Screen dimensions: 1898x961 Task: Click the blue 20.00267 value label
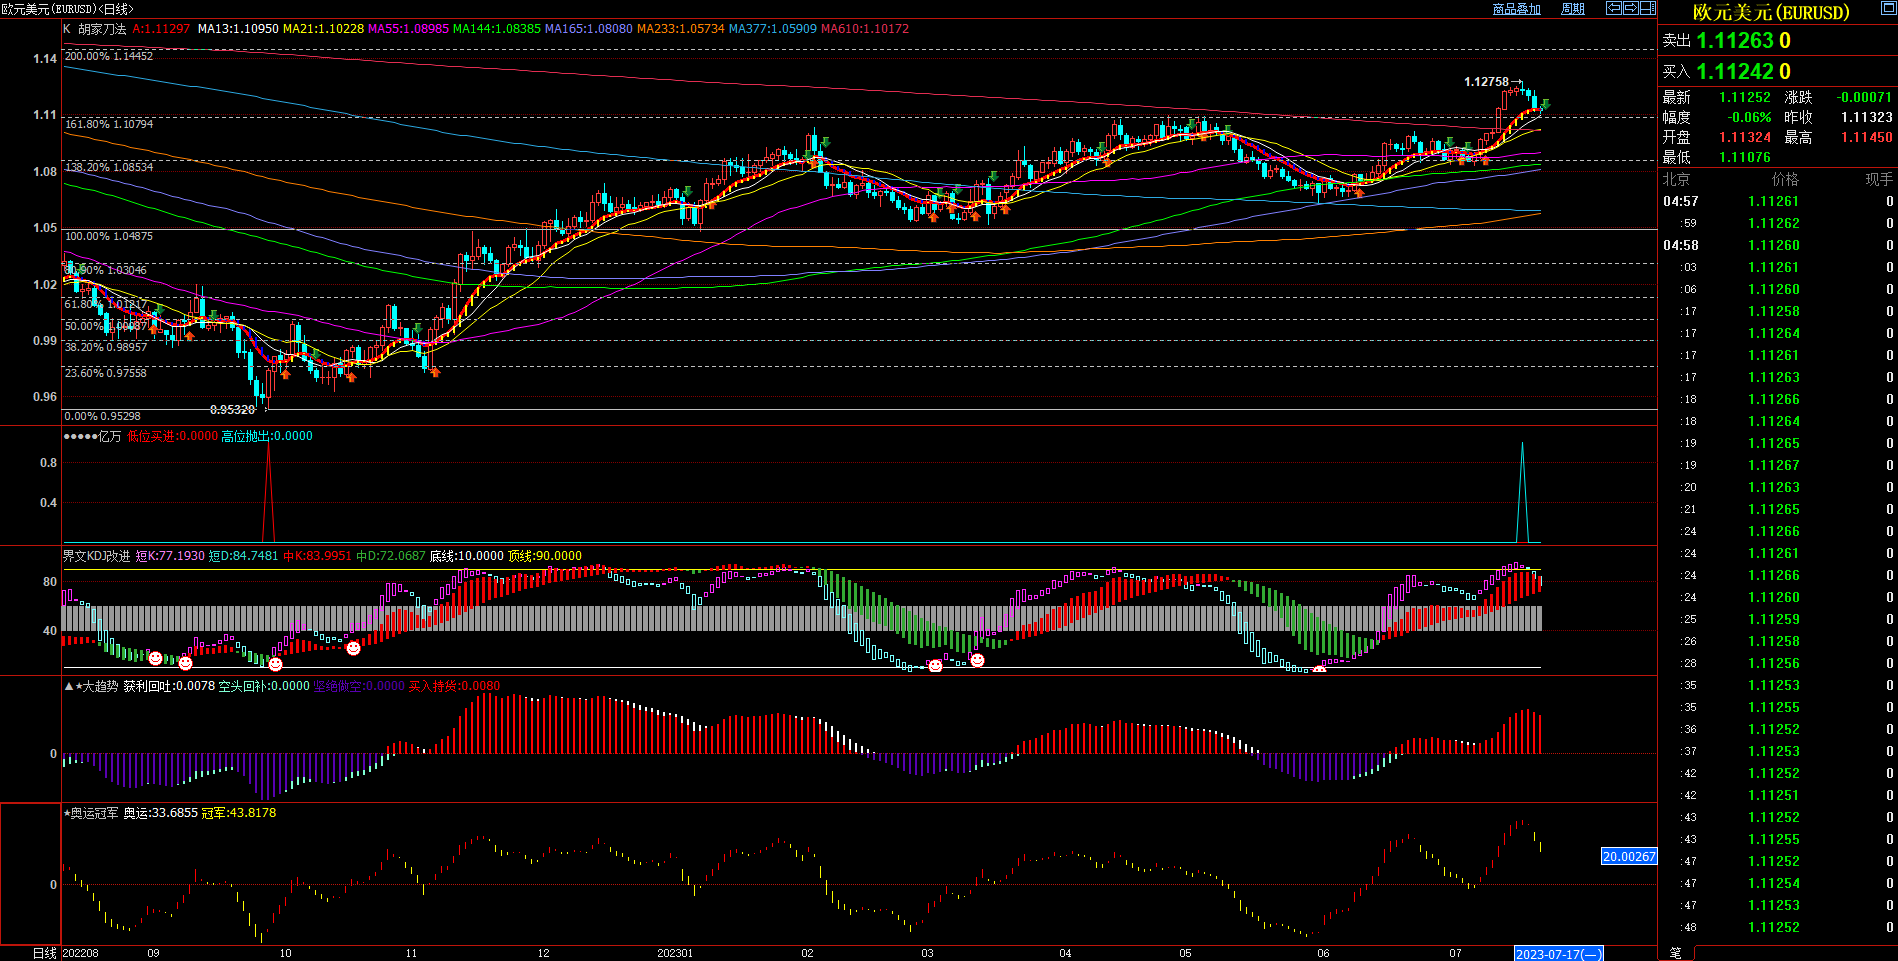click(x=1628, y=857)
